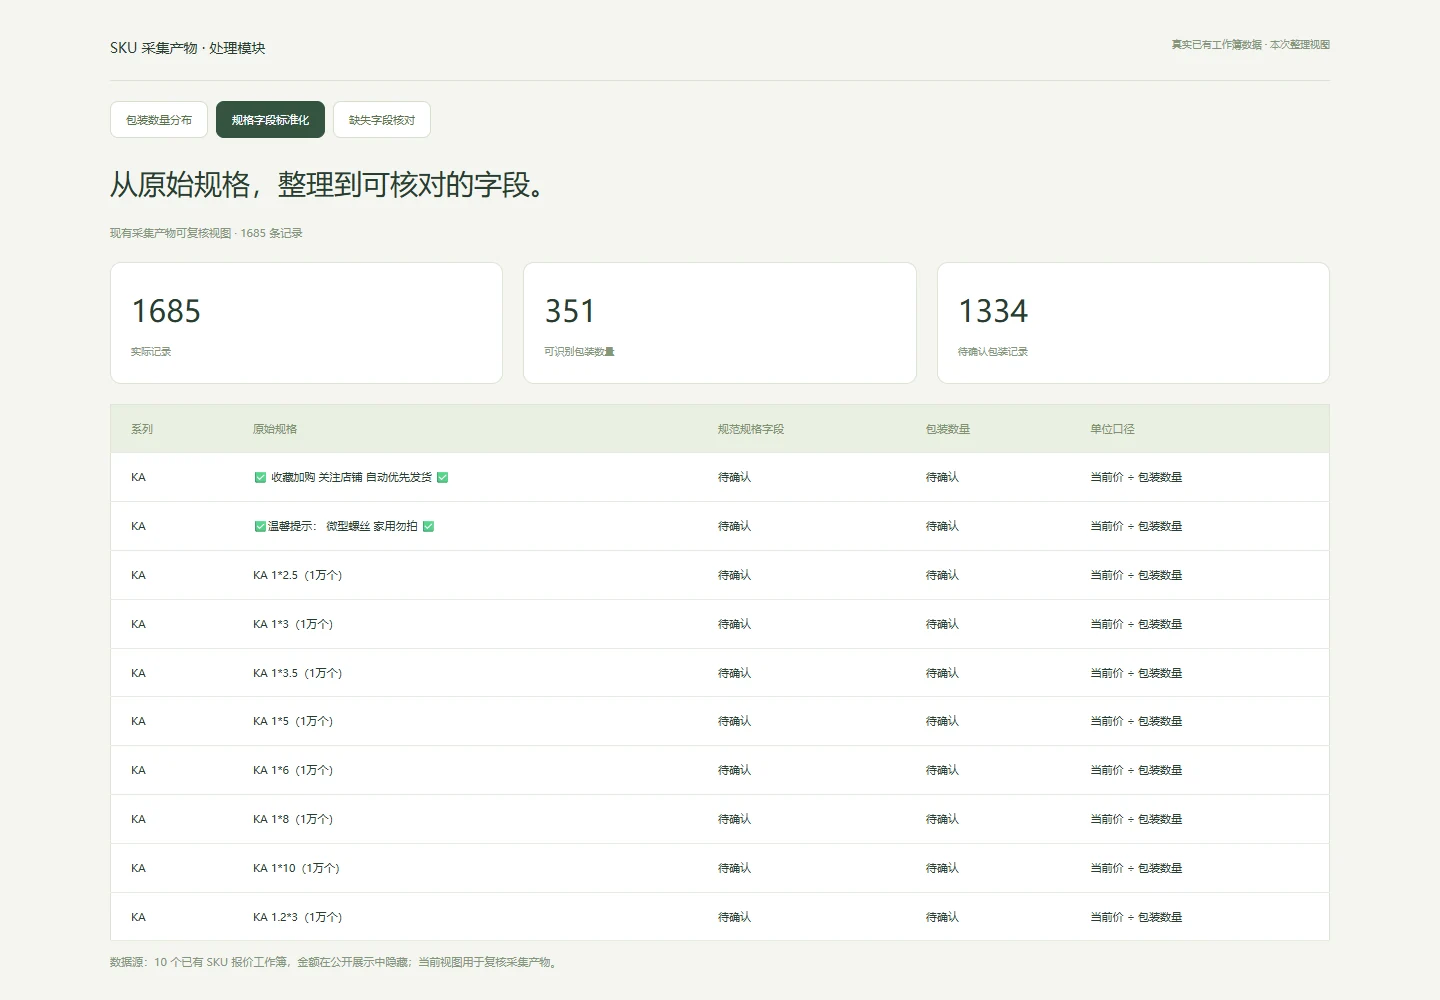The width and height of the screenshot is (1440, 1000).
Task: Click the 数据源 footer note
Action: [335, 963]
